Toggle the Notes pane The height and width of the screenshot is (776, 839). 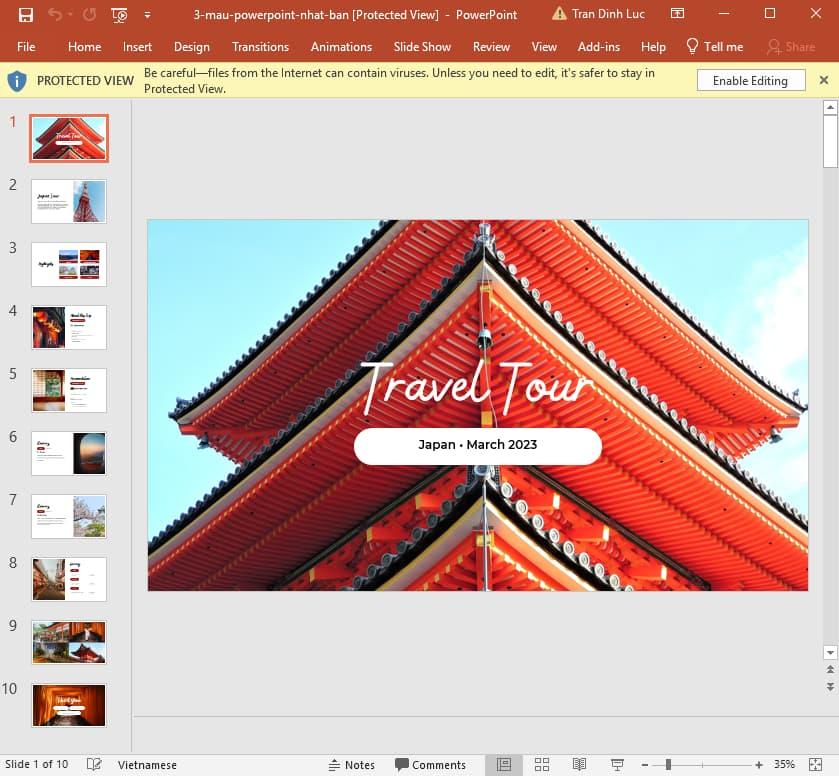(352, 765)
